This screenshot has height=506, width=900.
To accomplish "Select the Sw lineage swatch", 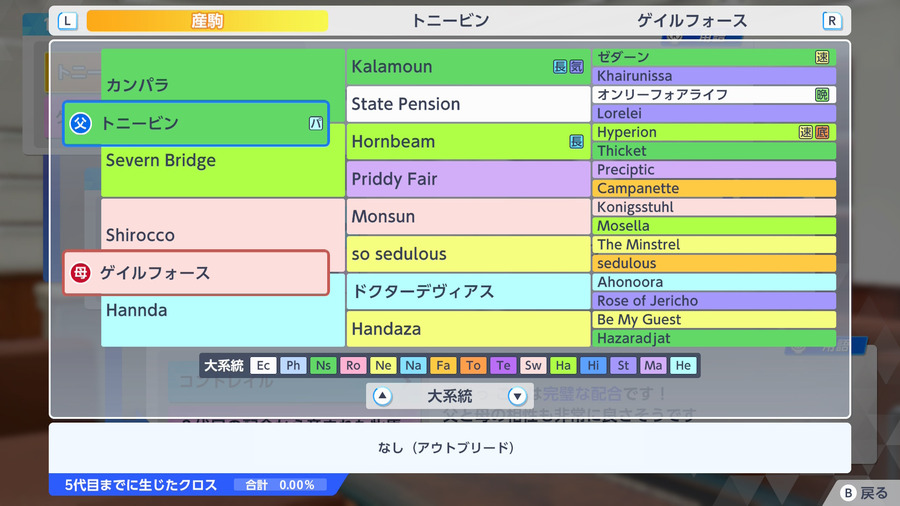I will pyautogui.click(x=533, y=365).
